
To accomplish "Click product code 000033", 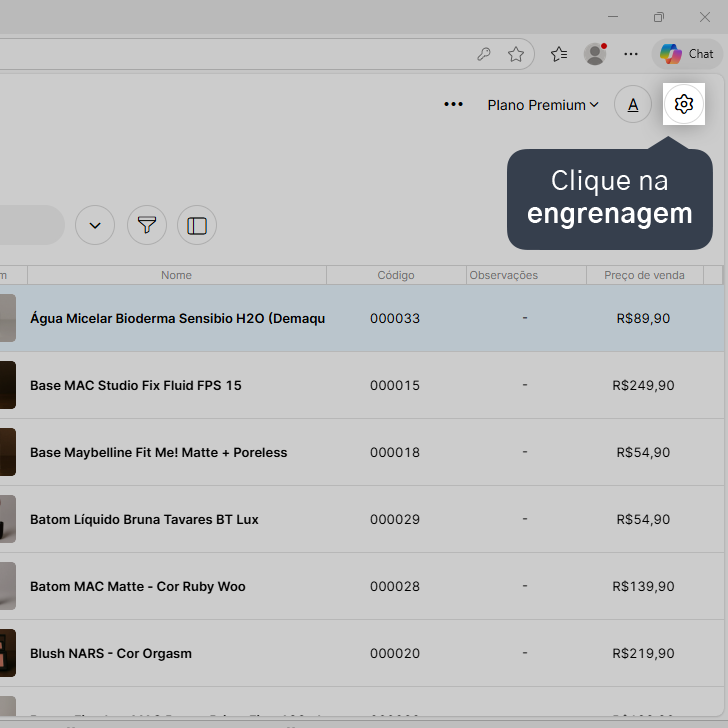I will pyautogui.click(x=395, y=318).
